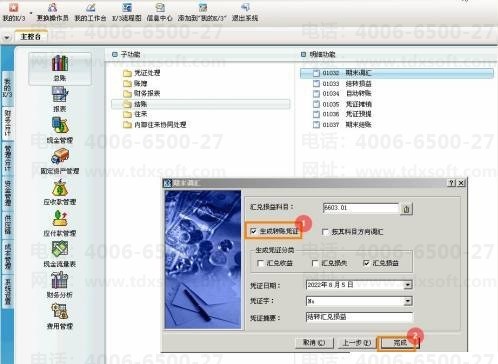
Task: Open the 现金管理 module icon
Action: point(60,130)
